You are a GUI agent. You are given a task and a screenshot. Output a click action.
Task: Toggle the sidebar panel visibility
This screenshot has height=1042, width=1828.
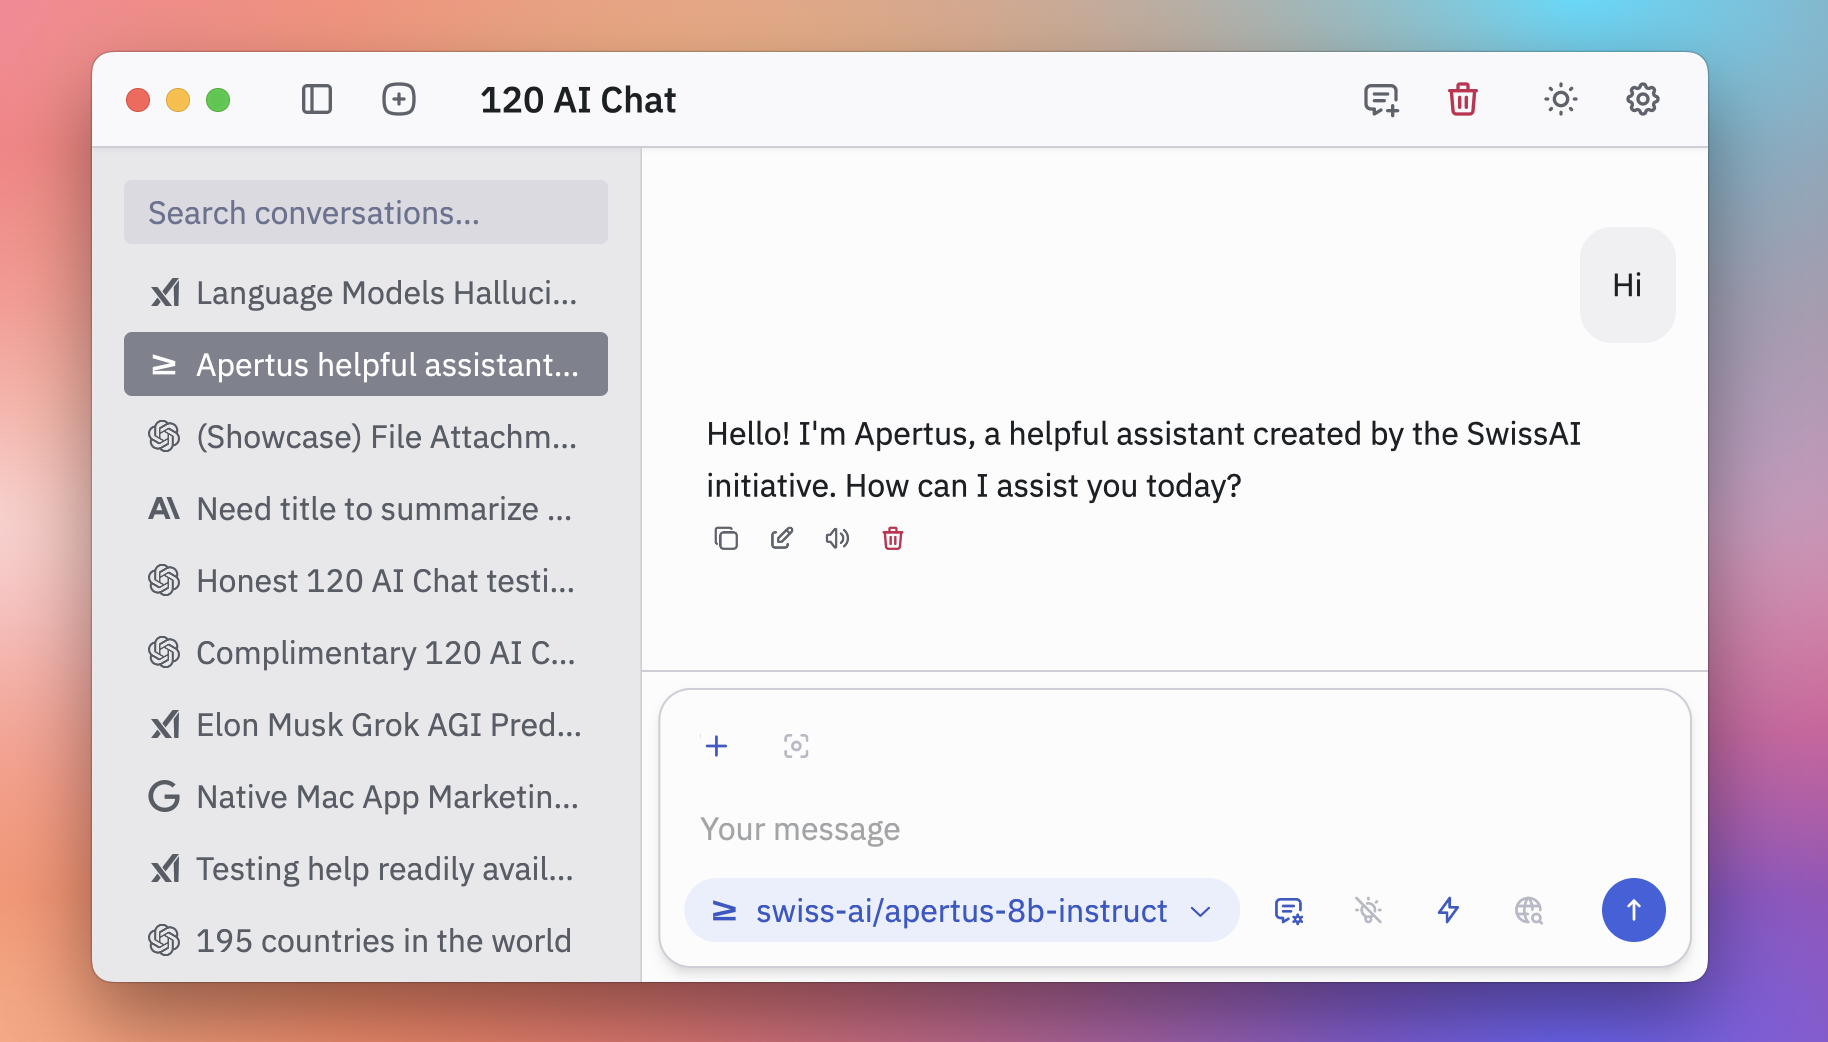[316, 100]
